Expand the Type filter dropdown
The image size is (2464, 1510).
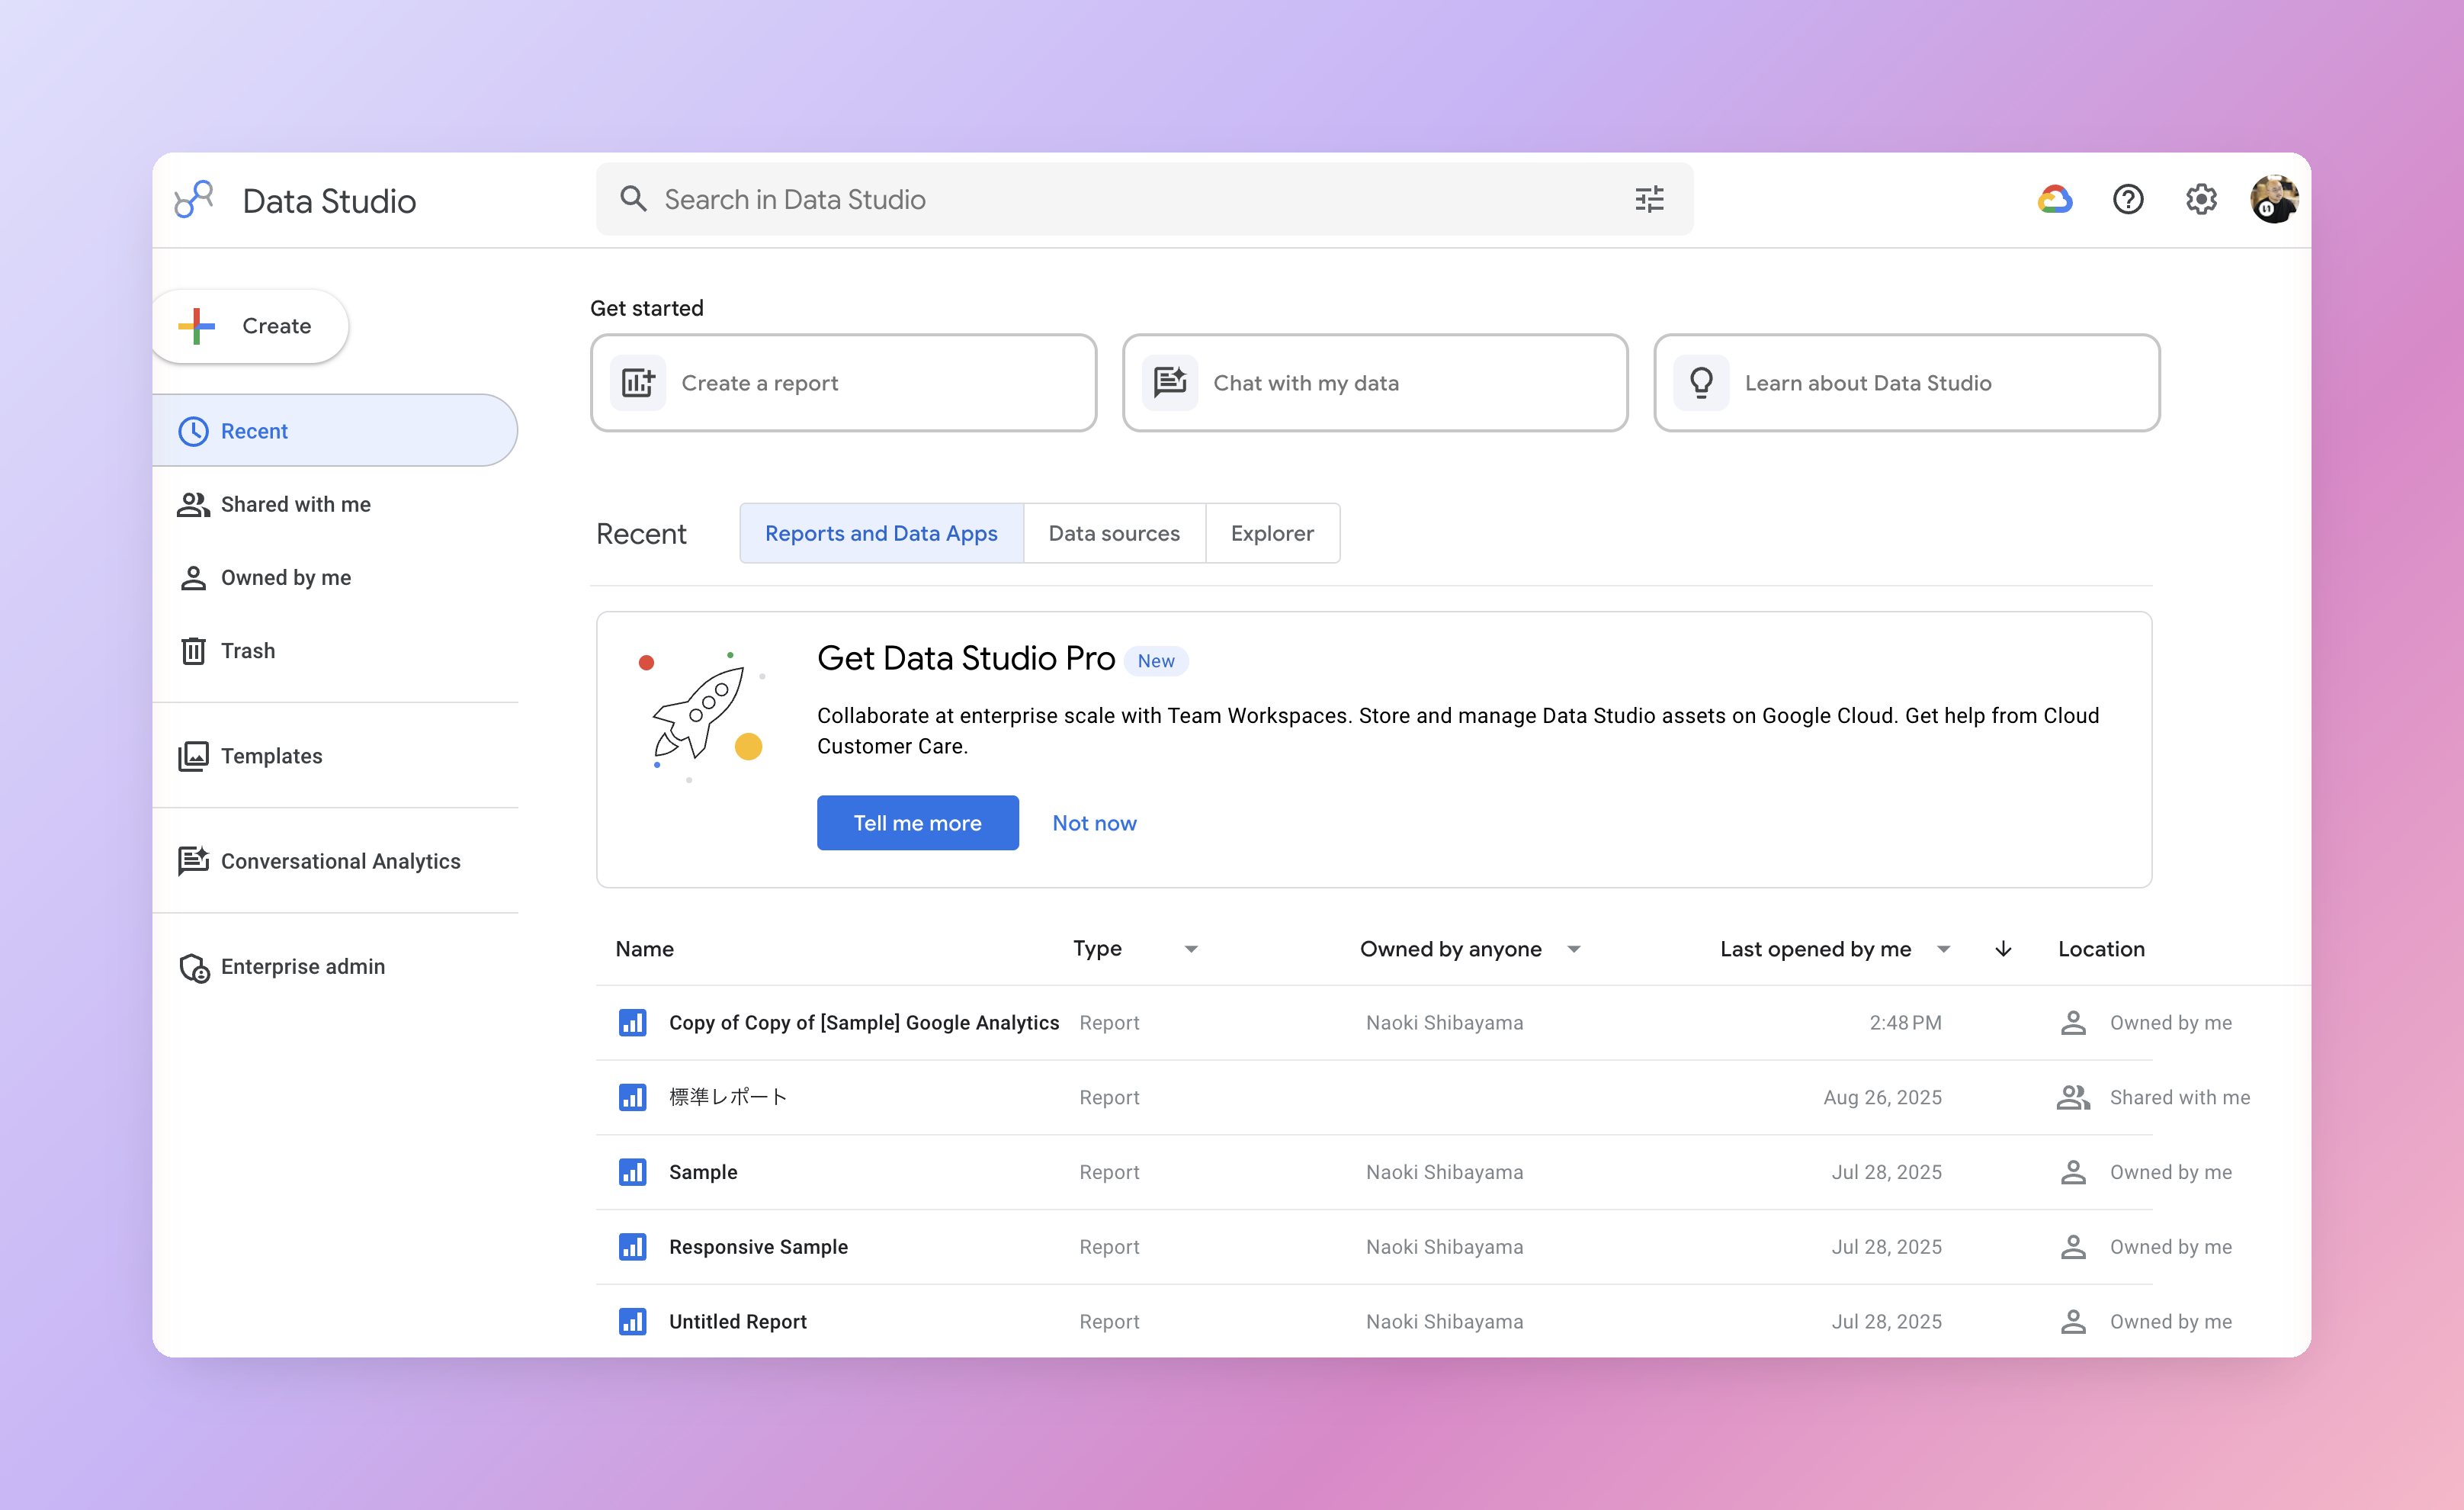pyautogui.click(x=1191, y=949)
